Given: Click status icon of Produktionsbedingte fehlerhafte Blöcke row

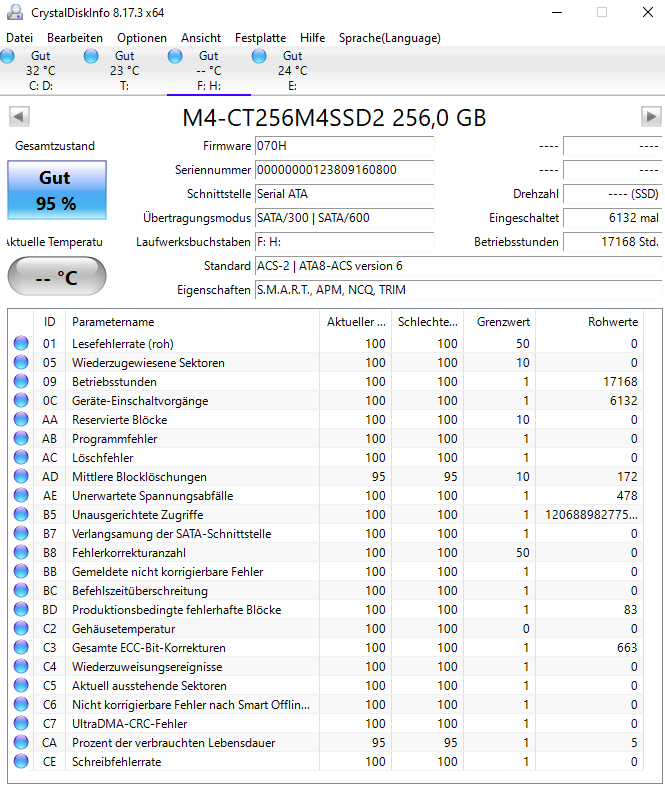Looking at the screenshot, I should pos(21,609).
